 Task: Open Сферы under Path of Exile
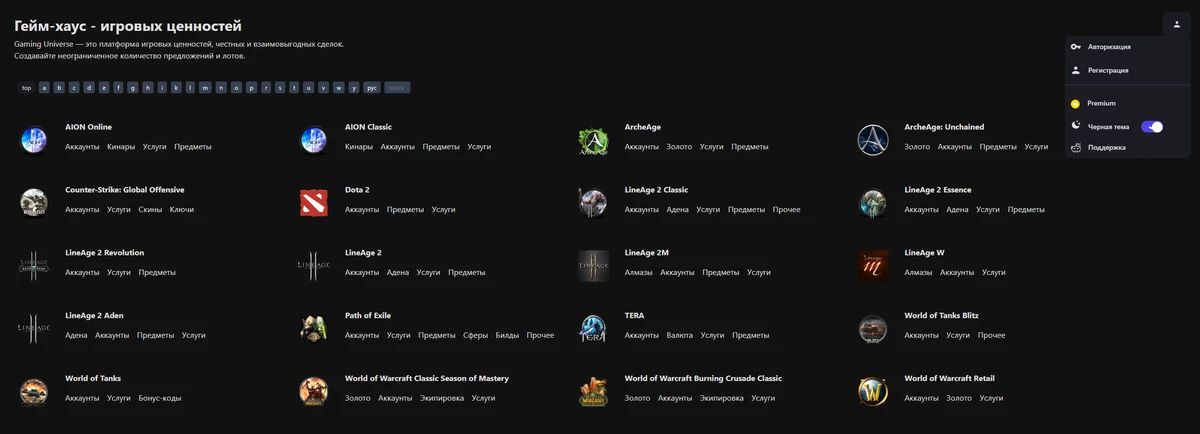[x=476, y=336]
